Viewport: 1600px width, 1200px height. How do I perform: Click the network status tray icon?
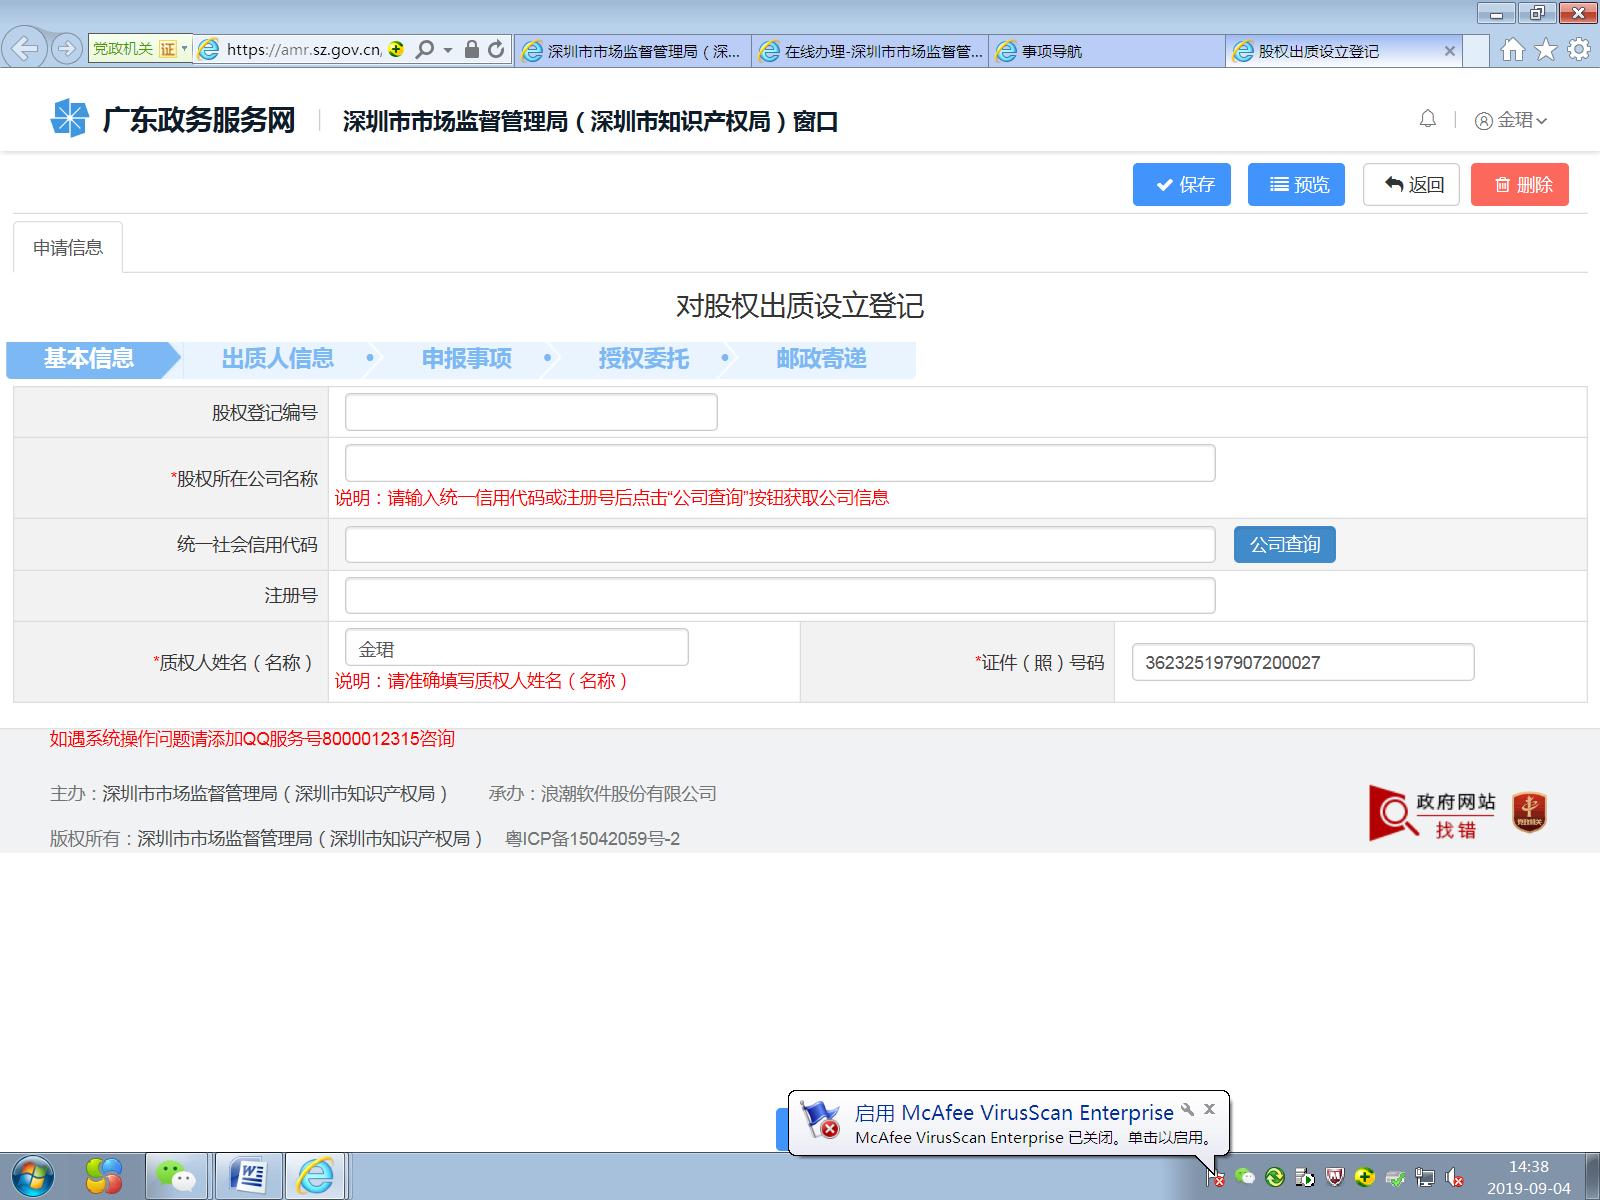click(x=1424, y=1179)
